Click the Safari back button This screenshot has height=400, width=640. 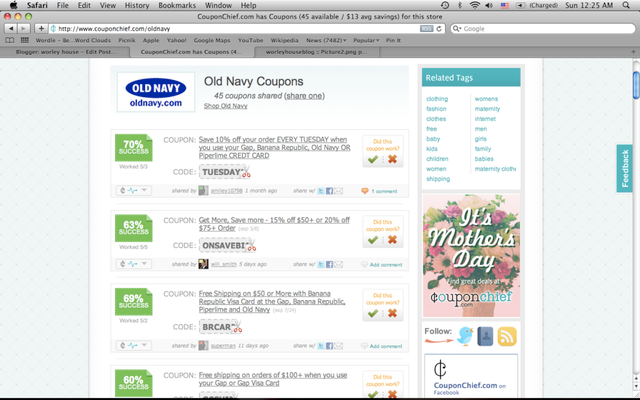point(11,28)
